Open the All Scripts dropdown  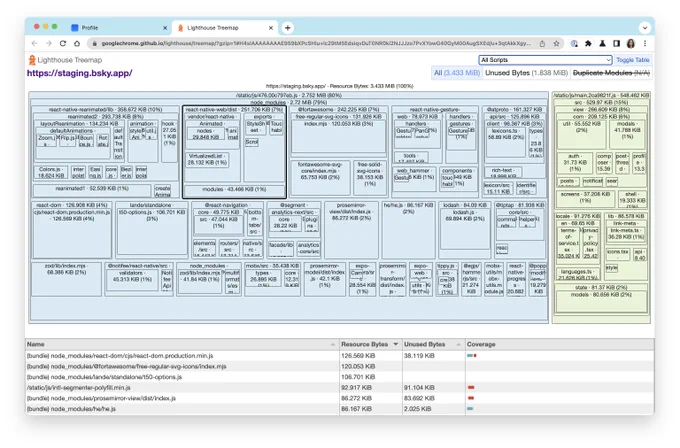click(545, 60)
